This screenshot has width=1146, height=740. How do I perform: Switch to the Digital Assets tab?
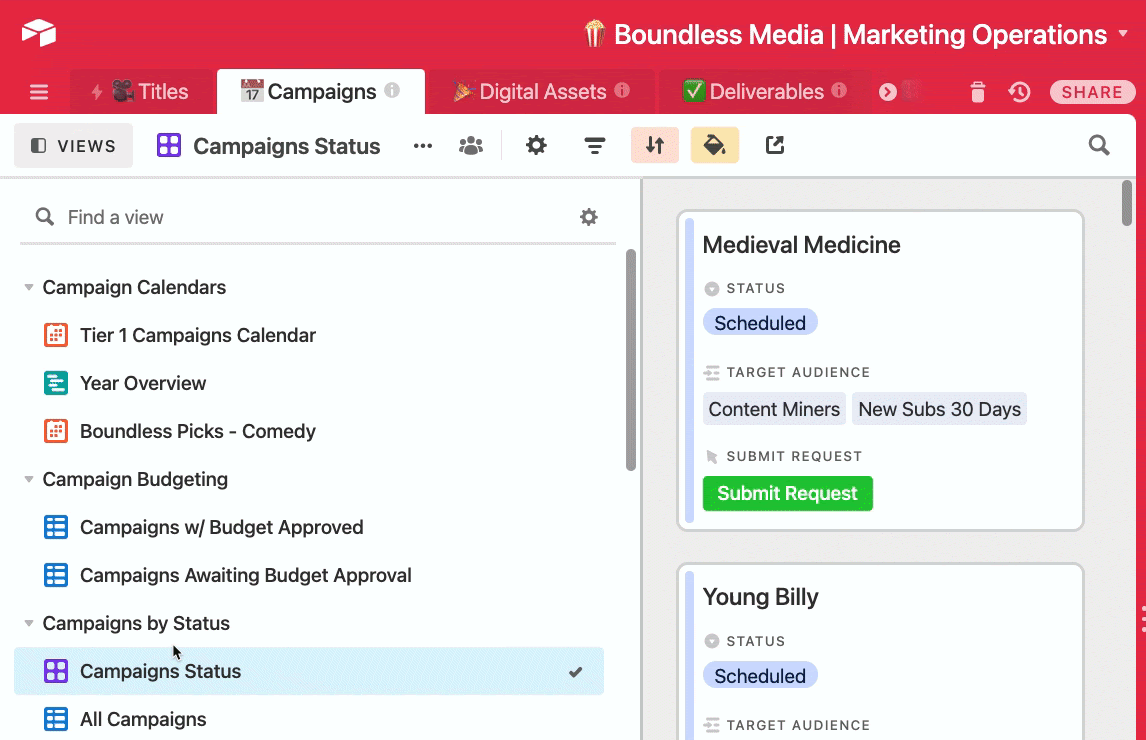click(541, 92)
